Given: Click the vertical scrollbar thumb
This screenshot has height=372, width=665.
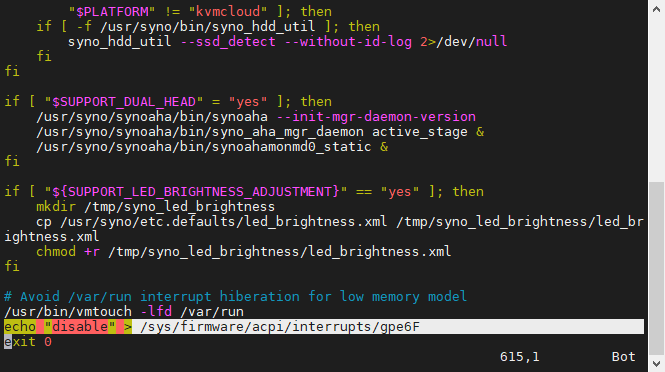Looking at the screenshot, I should pyautogui.click(x=656, y=269).
